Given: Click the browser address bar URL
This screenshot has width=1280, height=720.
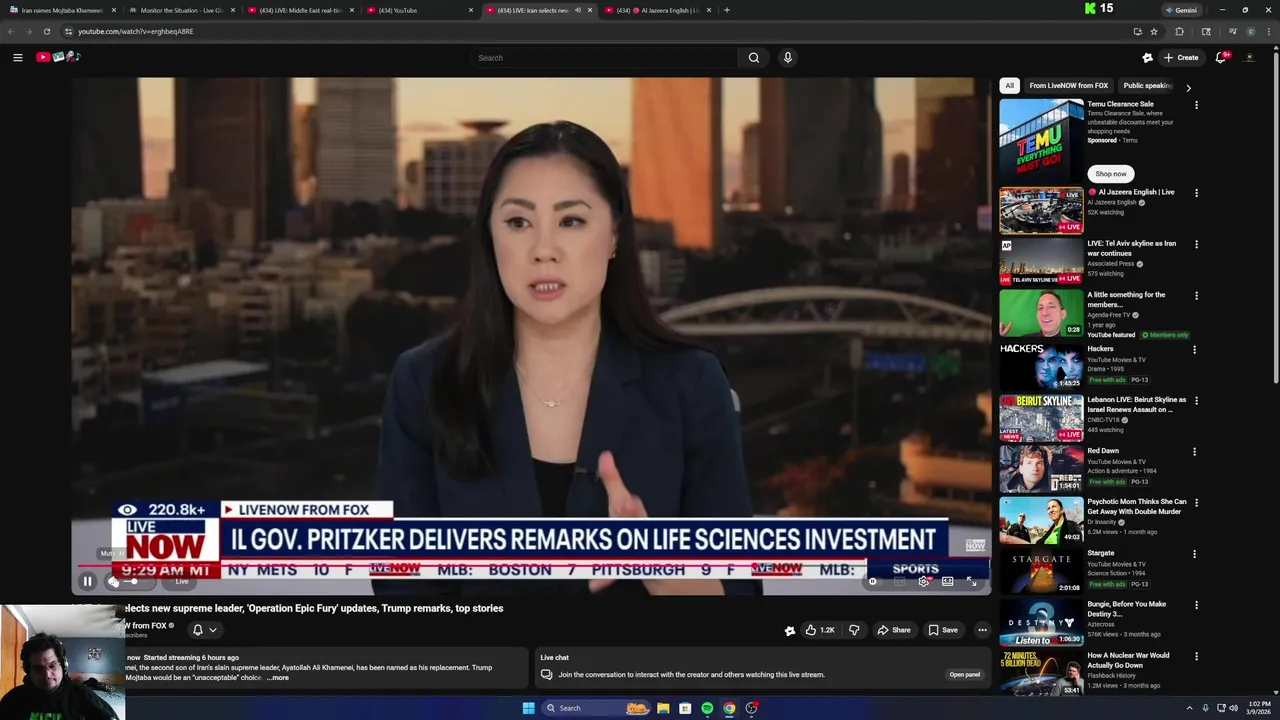Looking at the screenshot, I should pyautogui.click(x=136, y=31).
